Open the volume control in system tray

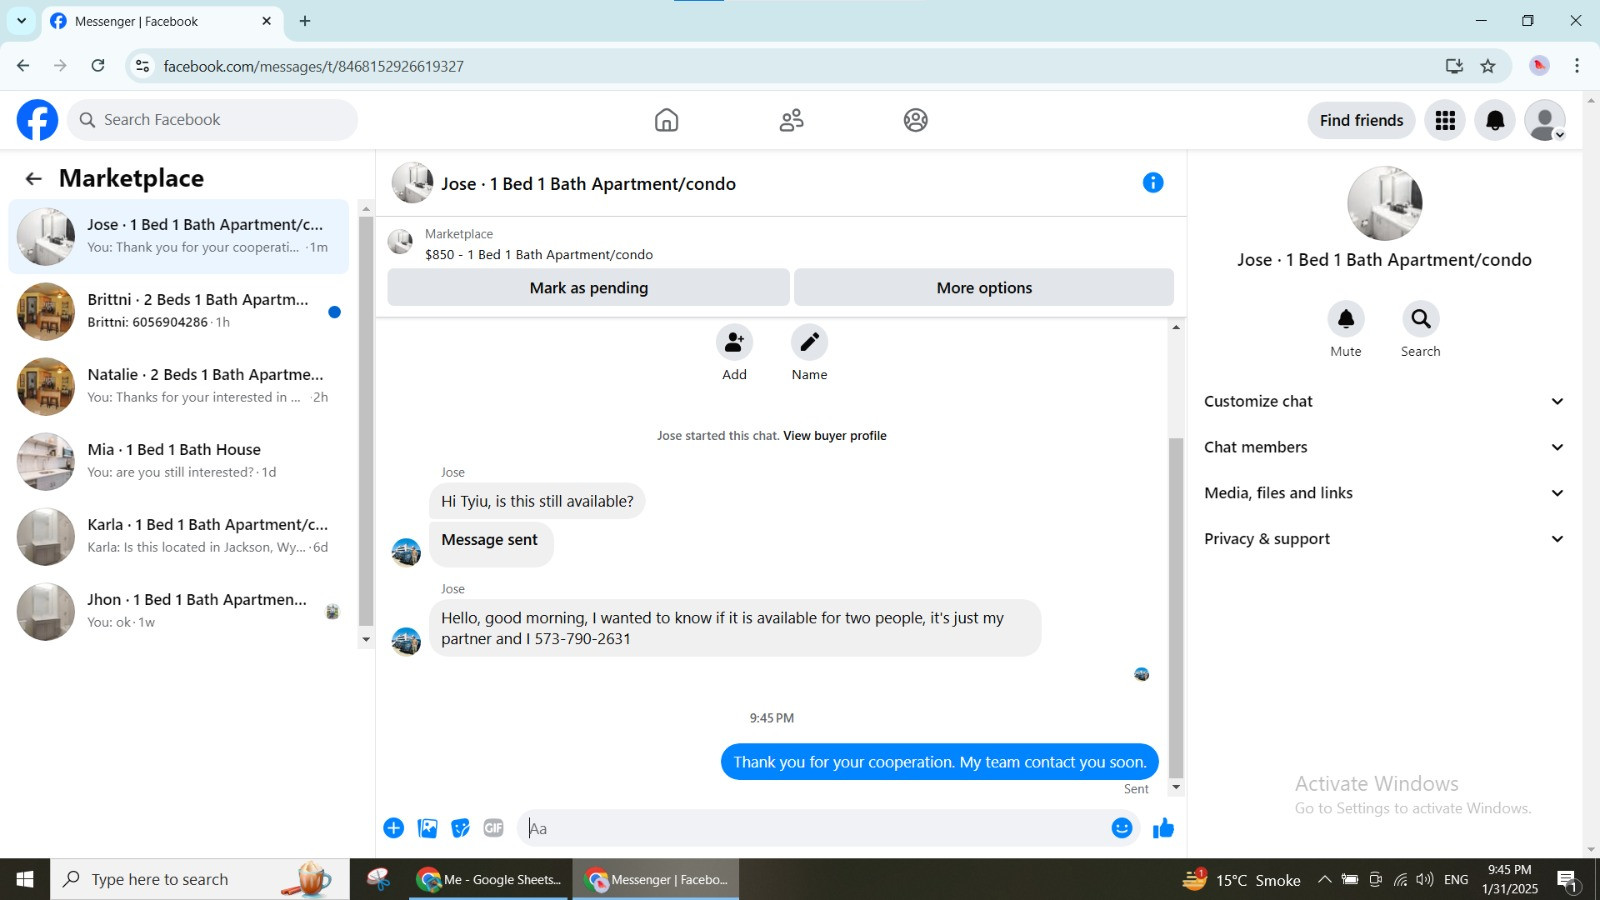tap(1424, 879)
